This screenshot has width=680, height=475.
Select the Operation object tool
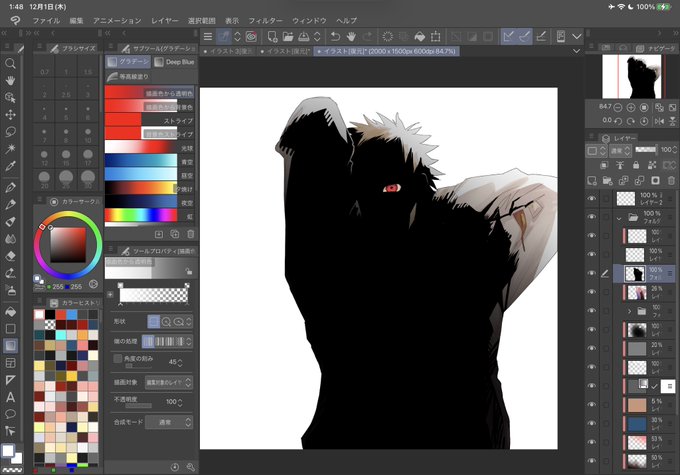[x=10, y=98]
